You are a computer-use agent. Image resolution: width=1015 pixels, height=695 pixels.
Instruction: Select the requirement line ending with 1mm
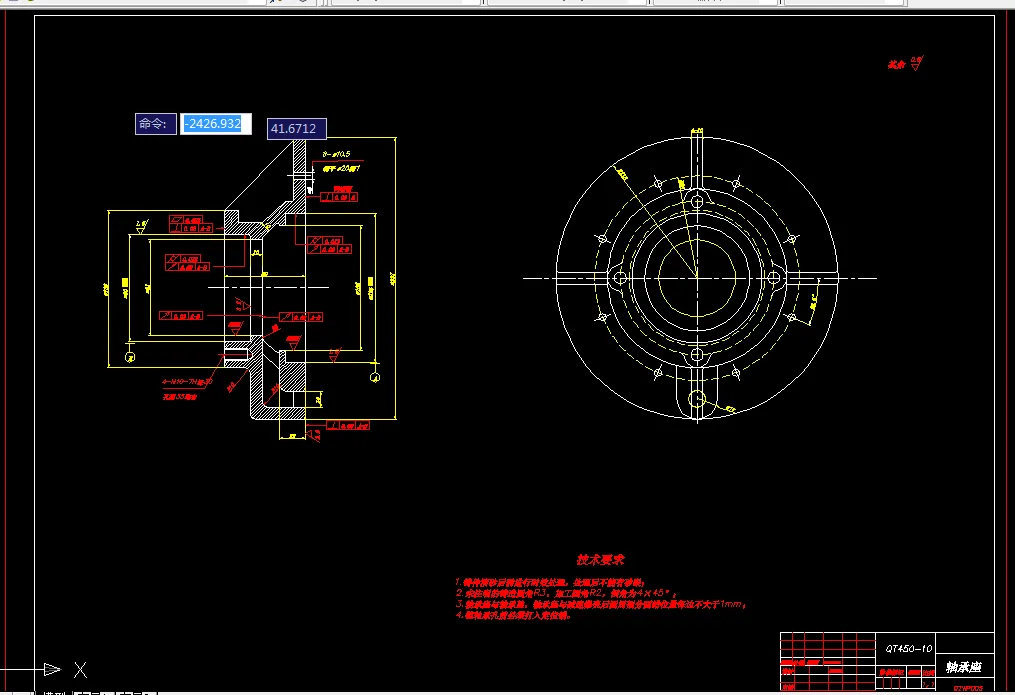click(601, 604)
